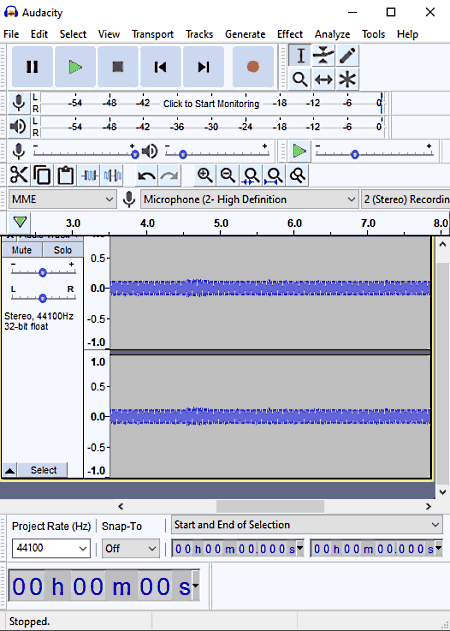This screenshot has height=631, width=450.
Task: Open the Snap-To Off dropdown
Action: point(130,548)
